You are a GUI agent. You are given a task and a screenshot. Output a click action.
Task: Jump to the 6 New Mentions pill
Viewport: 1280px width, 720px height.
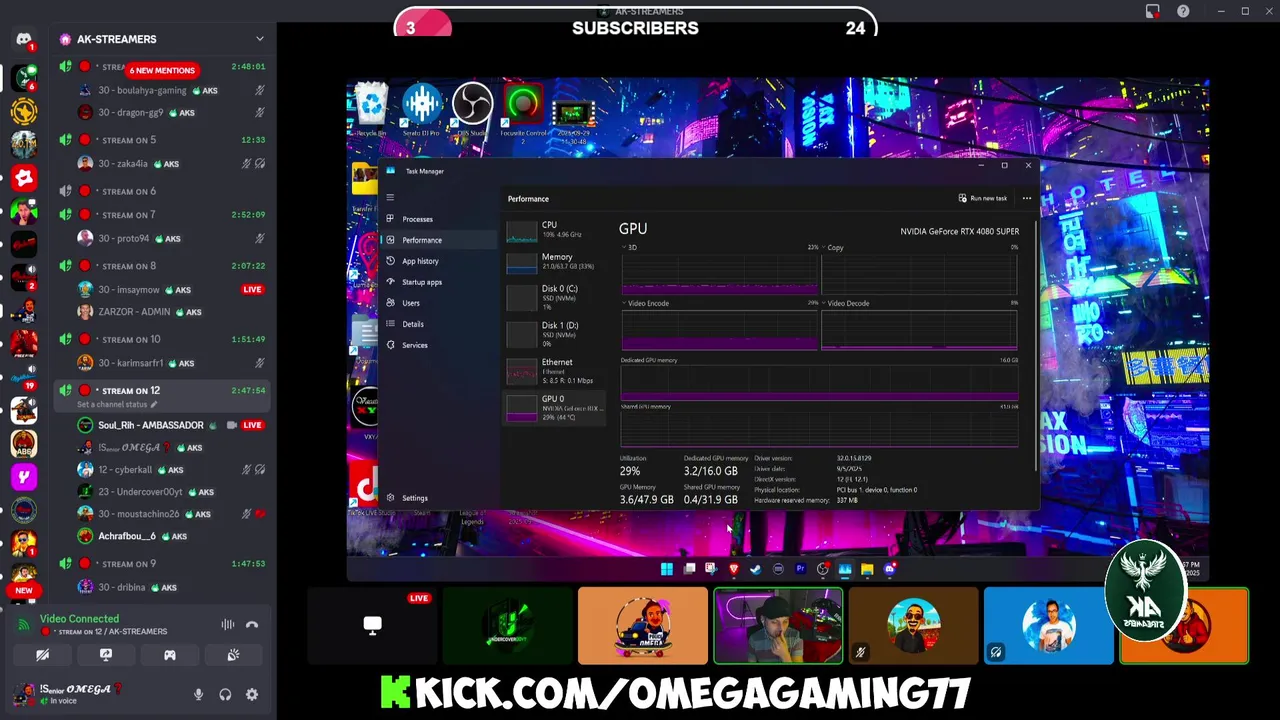click(162, 70)
